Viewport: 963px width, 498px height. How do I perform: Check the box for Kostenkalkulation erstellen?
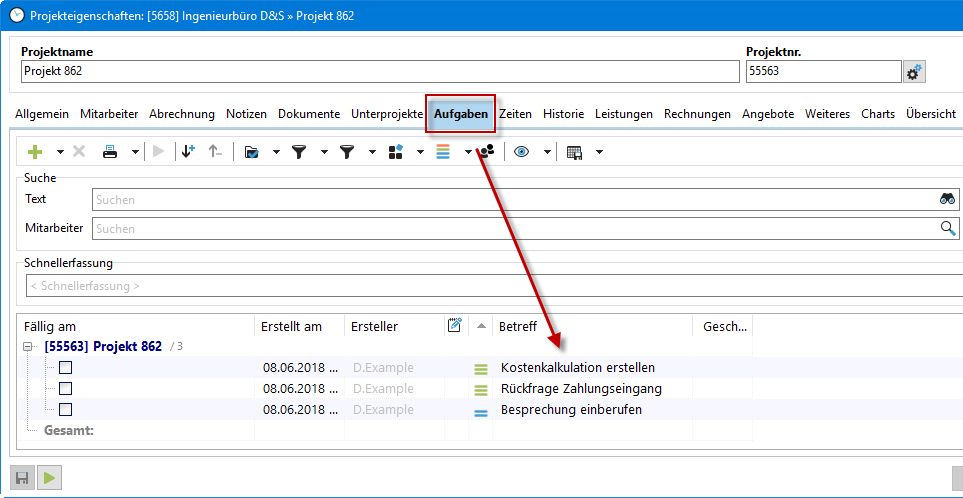66,368
